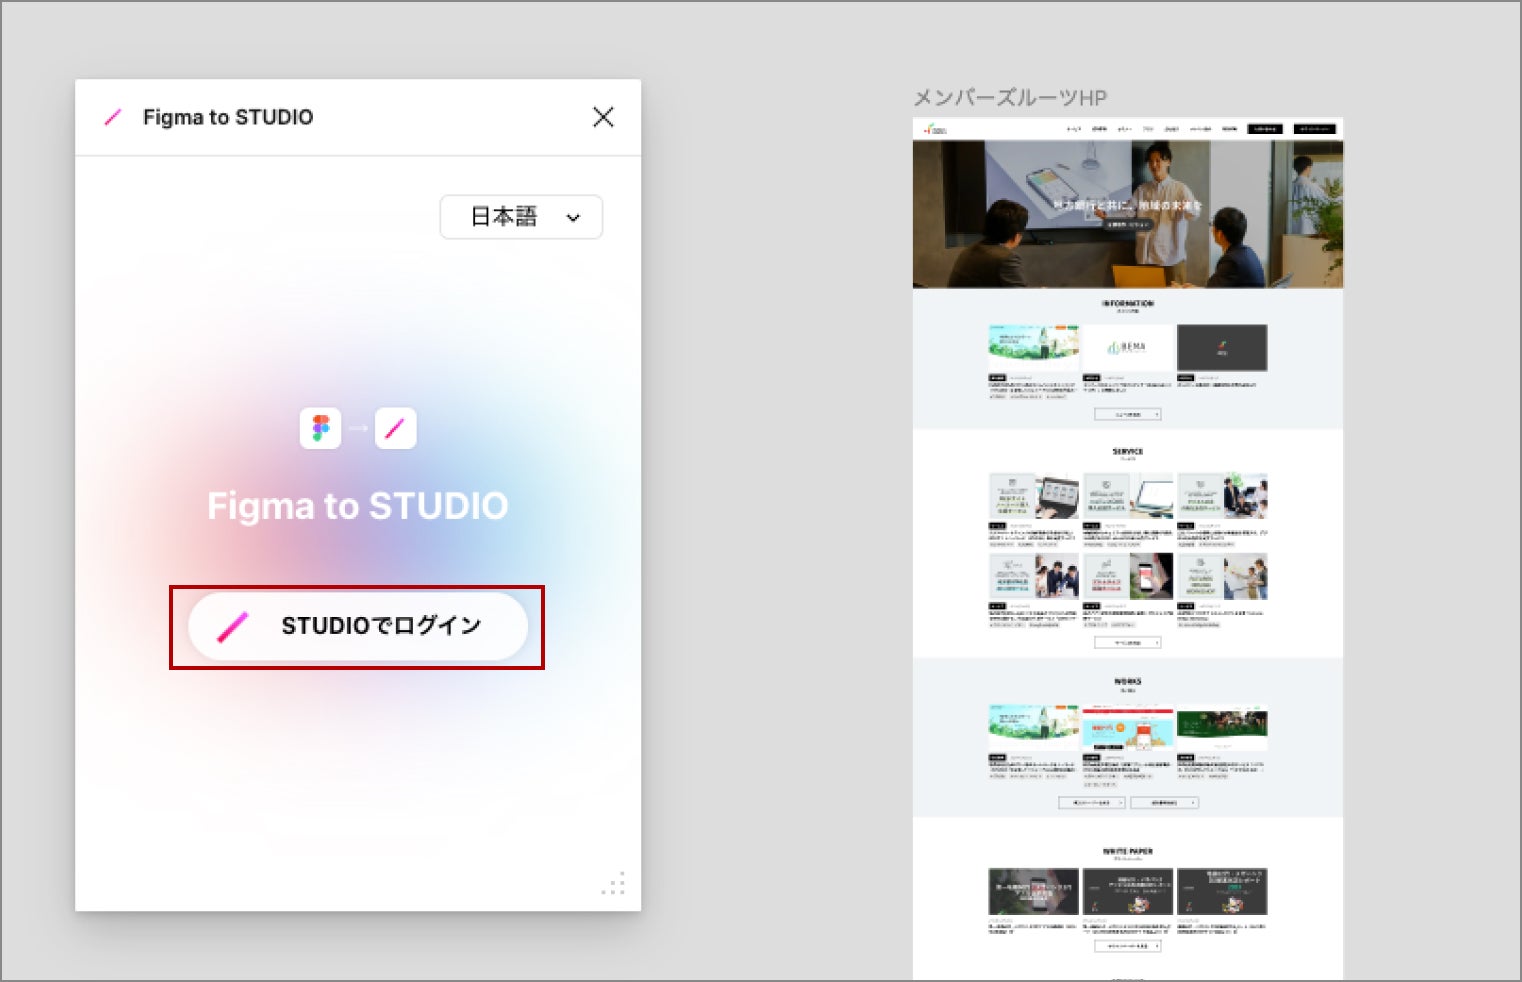Click the SERVICE section heading
This screenshot has height=982, width=1522.
pos(1127,452)
